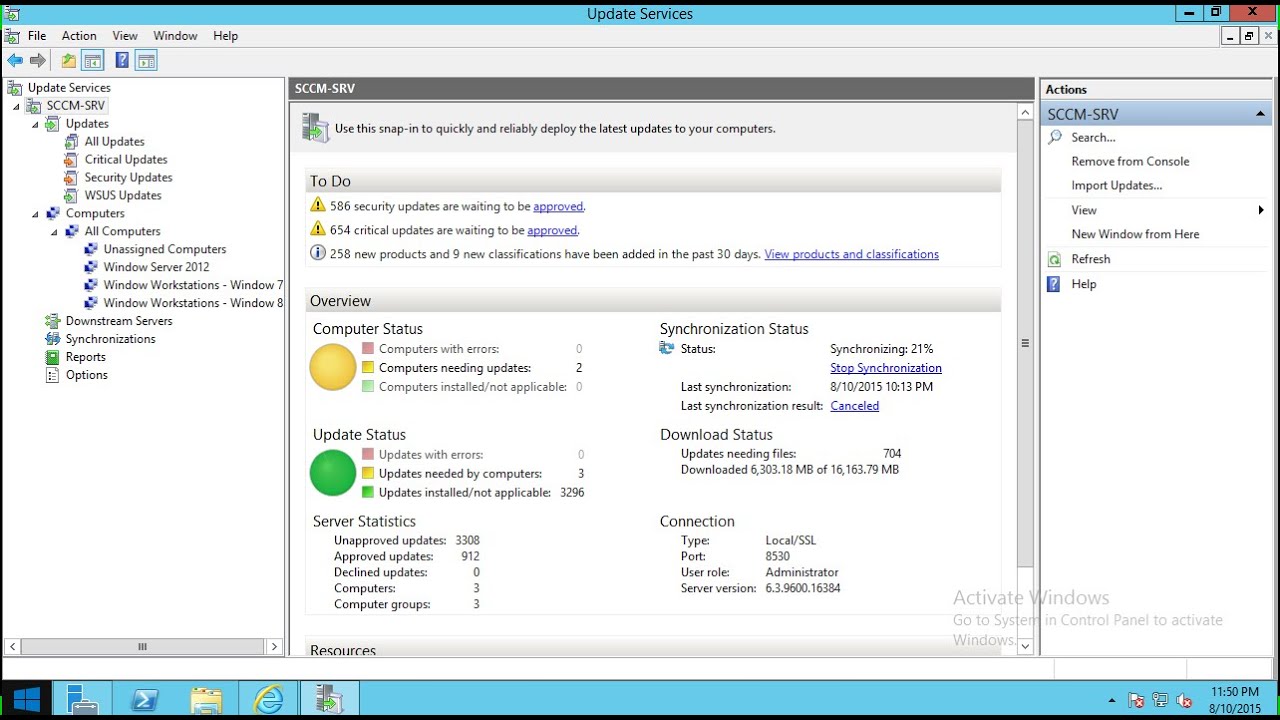Image resolution: width=1280 pixels, height=720 pixels.
Task: Click New Window from Here action
Action: pos(1135,235)
